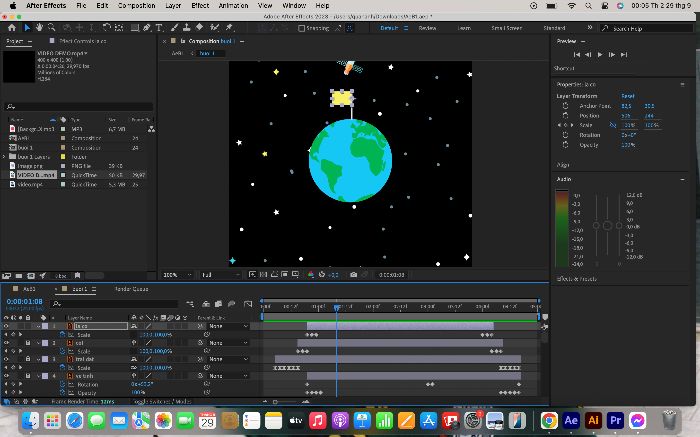The image size is (700, 437).
Task: Click the New Folder icon in Project panel
Action: pyautogui.click(x=19, y=276)
